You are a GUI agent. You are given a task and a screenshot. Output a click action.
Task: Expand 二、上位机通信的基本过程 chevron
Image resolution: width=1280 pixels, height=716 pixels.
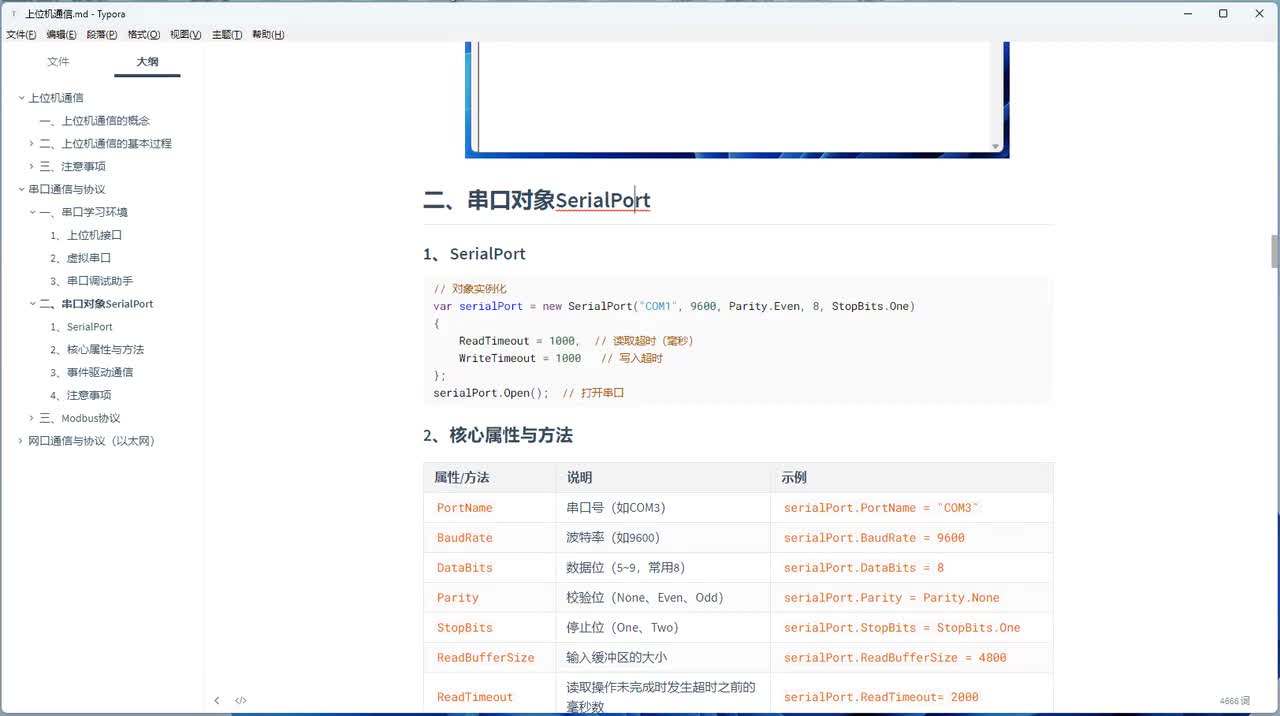coord(32,144)
